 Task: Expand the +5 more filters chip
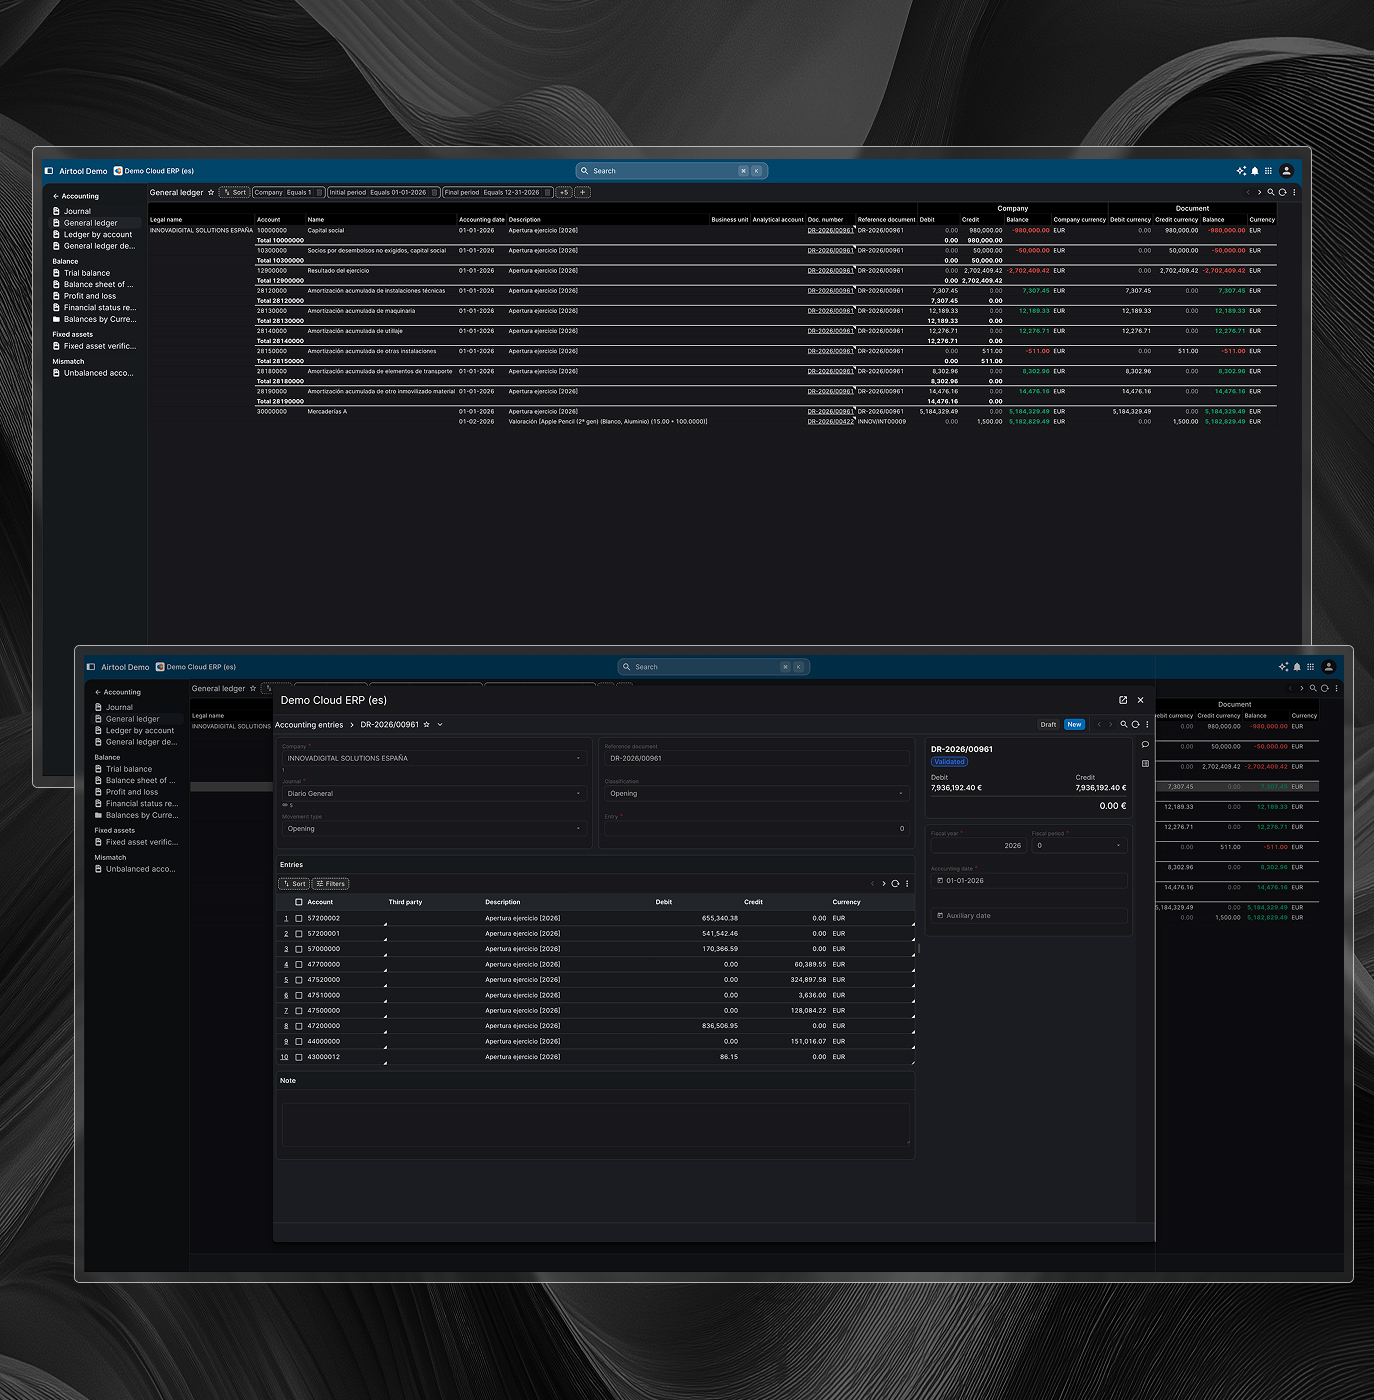tap(564, 193)
